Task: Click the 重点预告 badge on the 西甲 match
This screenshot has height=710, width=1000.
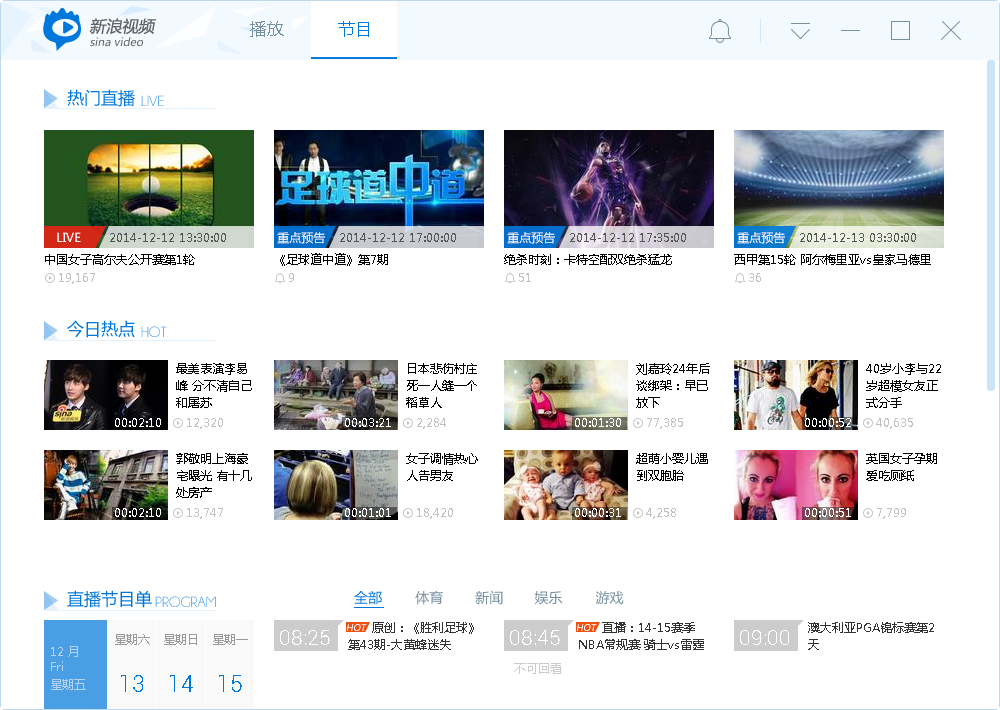Action: [758, 237]
